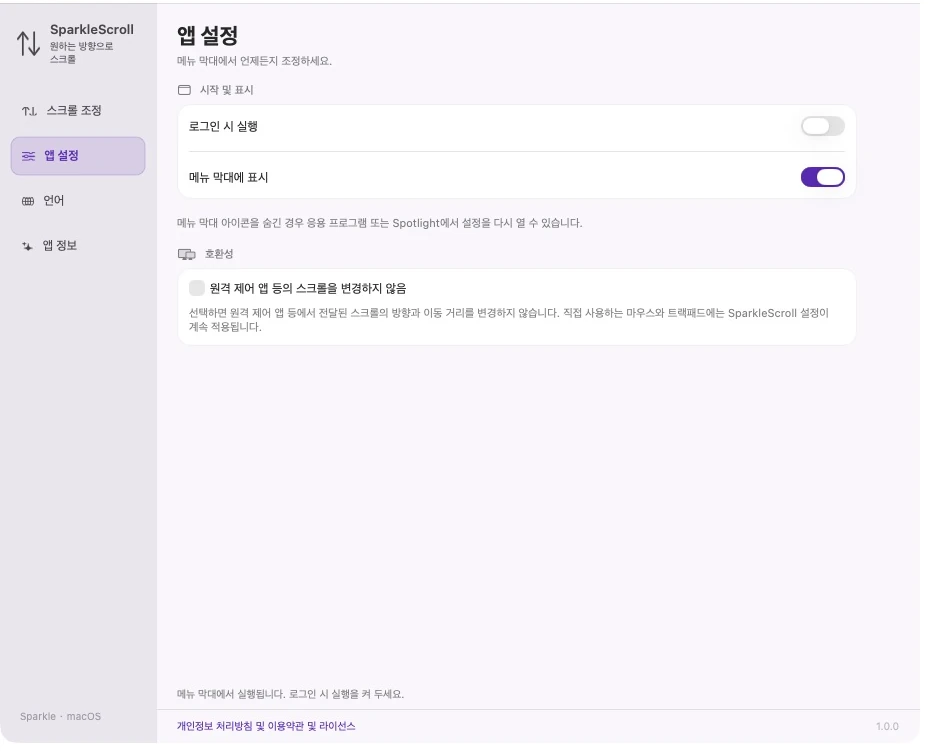Image resolution: width=928 pixels, height=751 pixels.
Task: Click the 메뉴 막대에 표시 row label
Action: (230, 179)
